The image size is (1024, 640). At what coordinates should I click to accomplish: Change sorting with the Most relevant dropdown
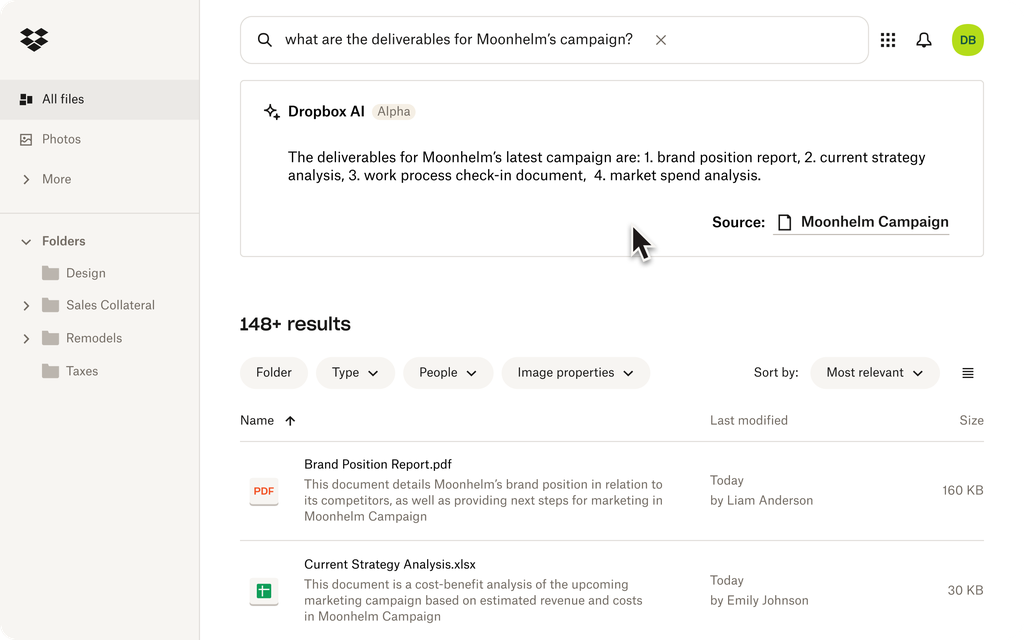click(874, 372)
